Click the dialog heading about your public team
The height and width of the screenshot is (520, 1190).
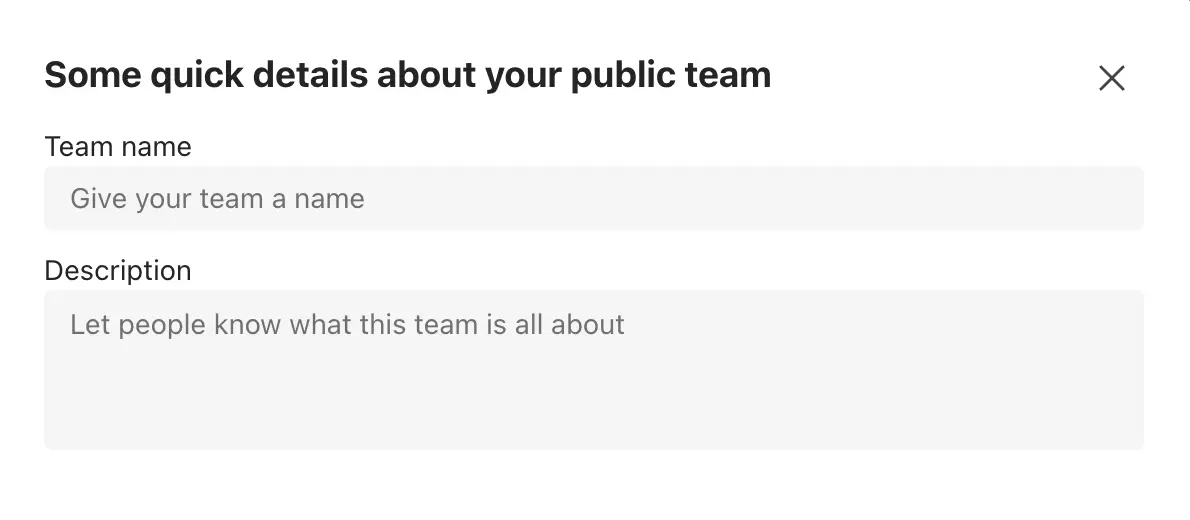click(x=407, y=75)
